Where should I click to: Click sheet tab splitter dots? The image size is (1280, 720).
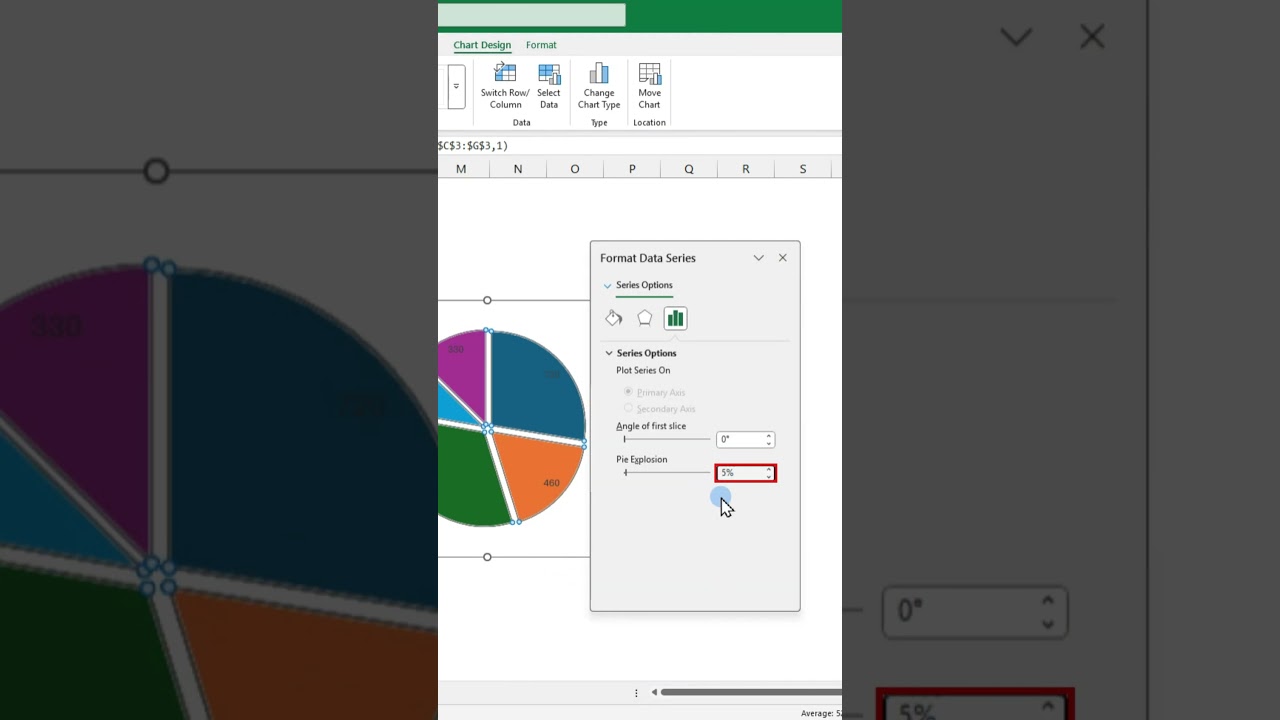click(x=636, y=692)
